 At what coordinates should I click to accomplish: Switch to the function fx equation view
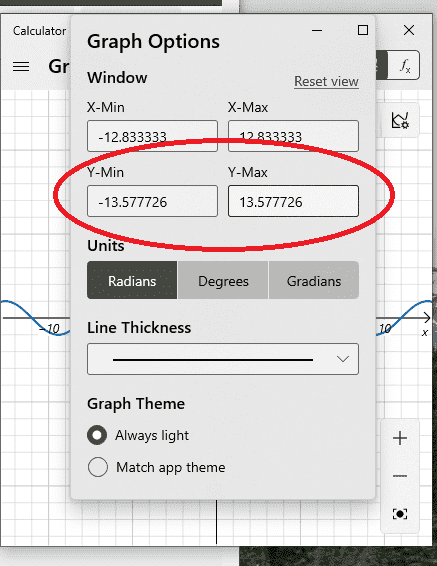click(404, 65)
